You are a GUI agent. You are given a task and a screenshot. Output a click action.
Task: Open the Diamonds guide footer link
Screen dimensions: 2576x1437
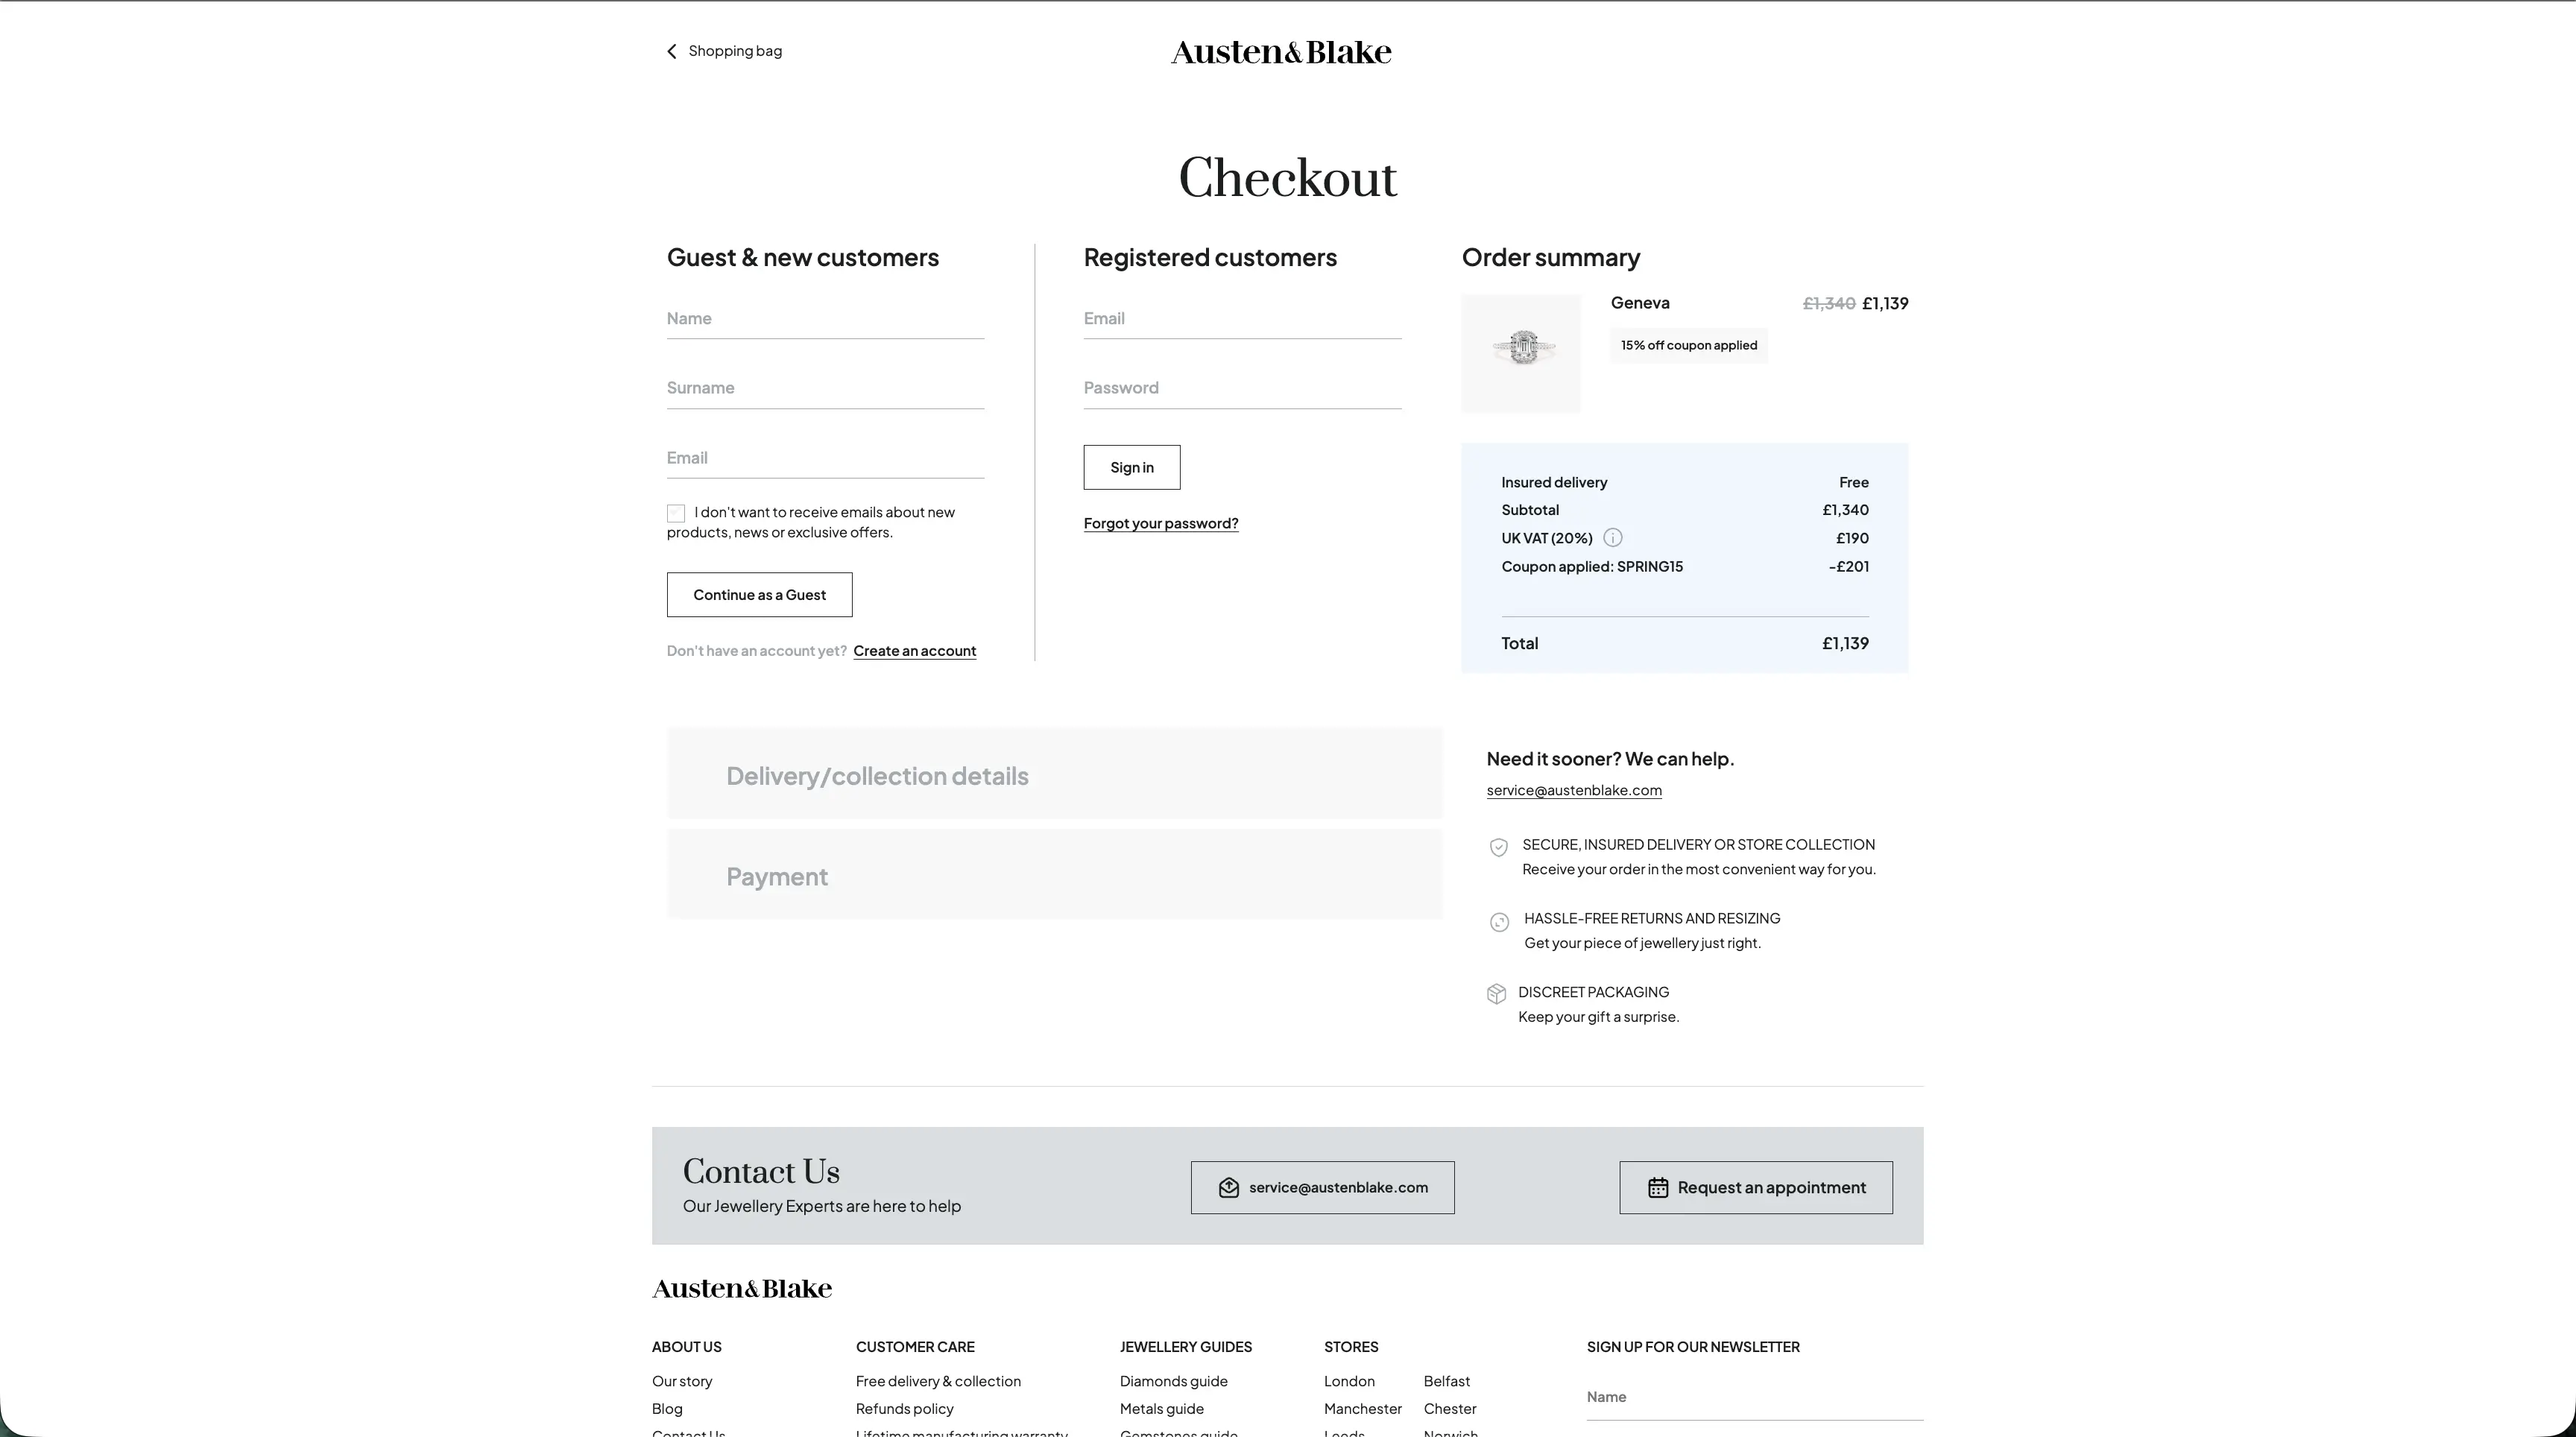click(x=1173, y=1381)
